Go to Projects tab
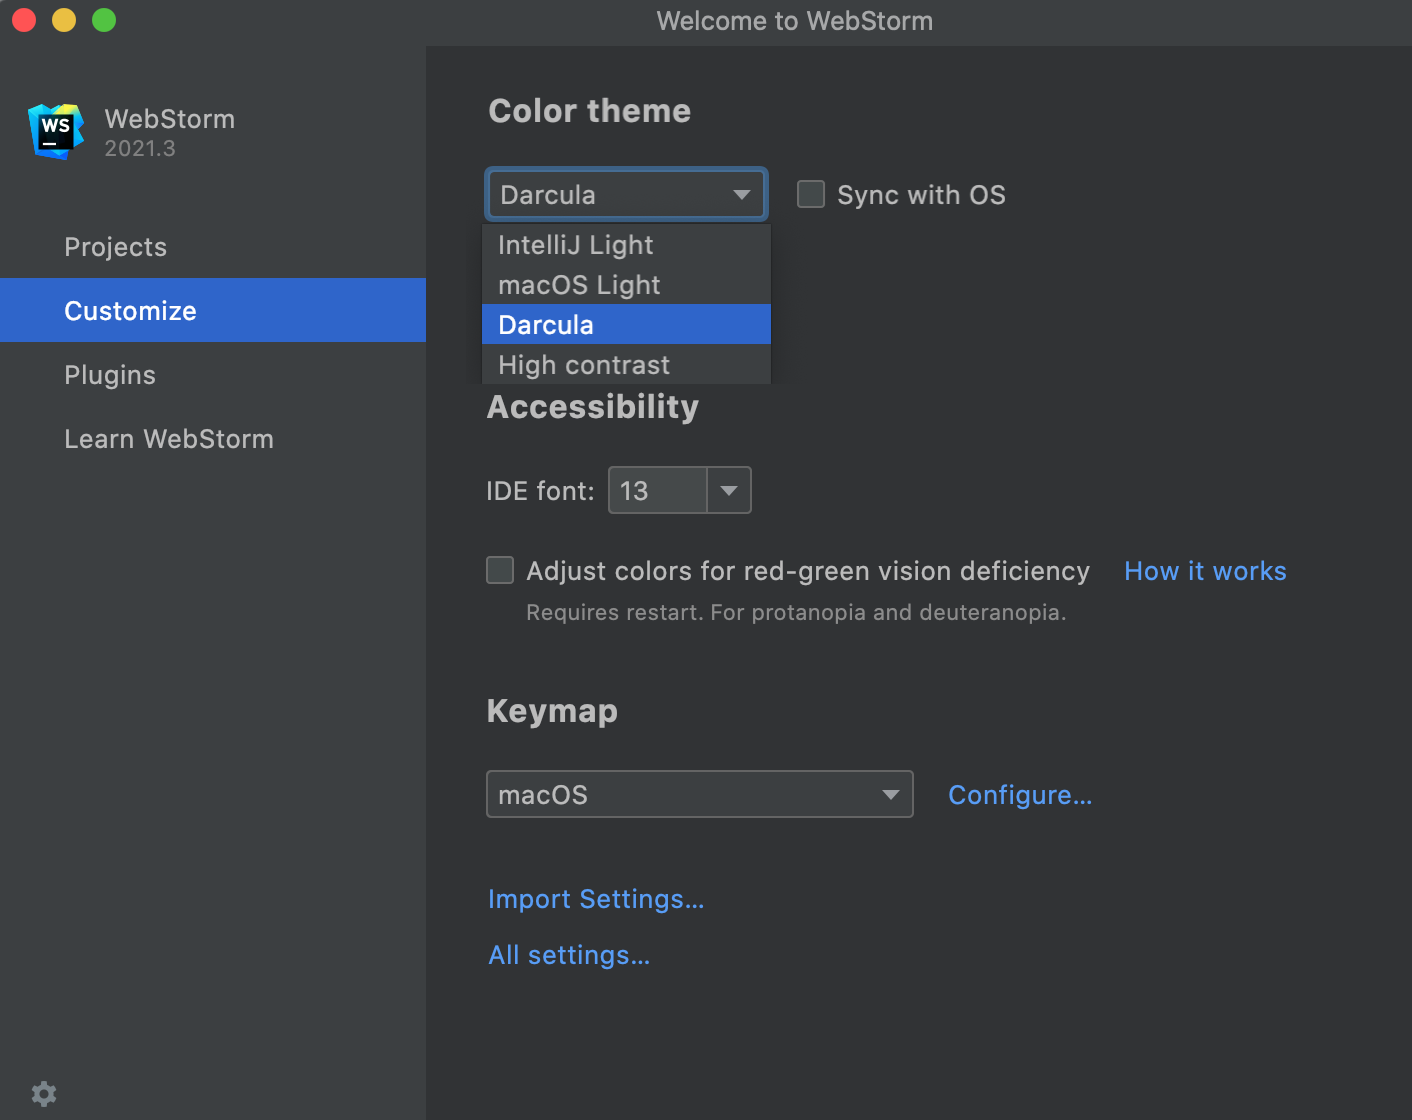 tap(213, 247)
